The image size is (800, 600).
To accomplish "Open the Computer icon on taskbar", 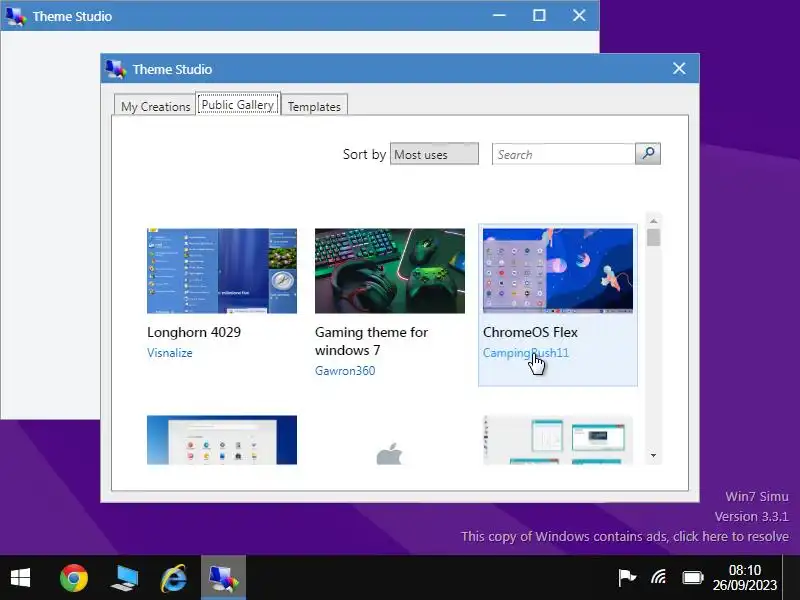I will (124, 578).
